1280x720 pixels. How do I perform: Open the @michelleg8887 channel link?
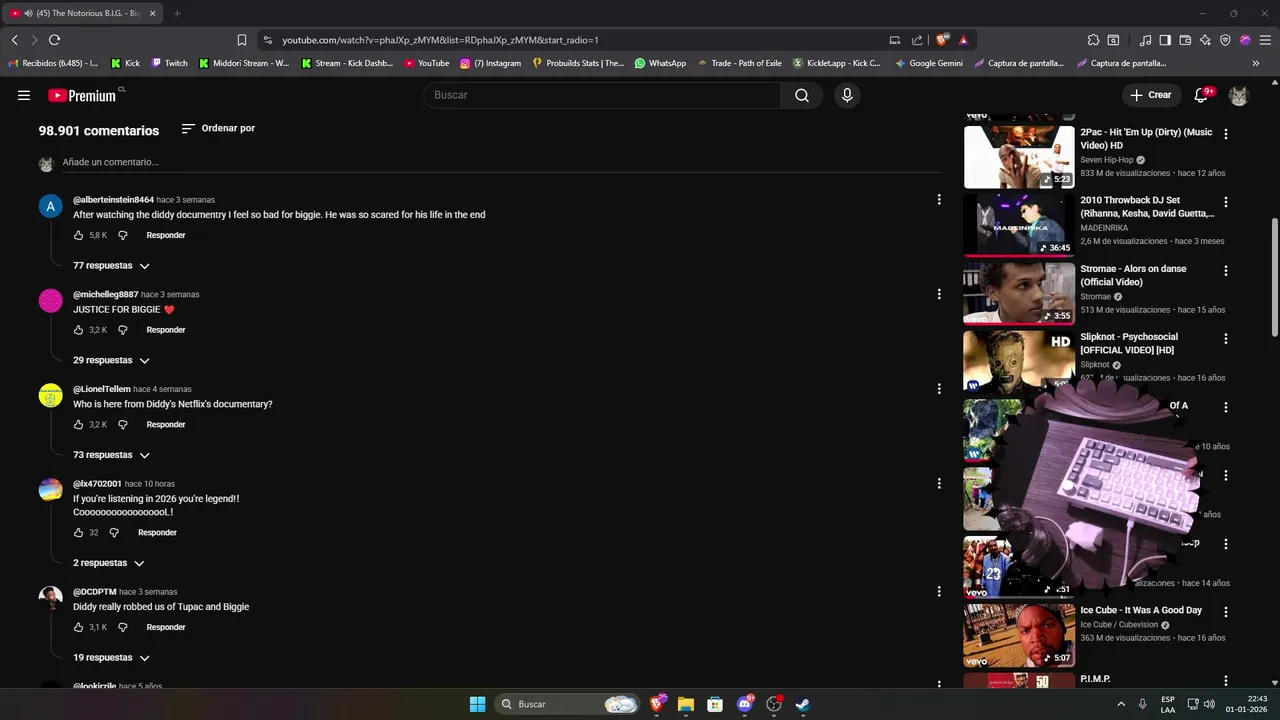click(105, 295)
